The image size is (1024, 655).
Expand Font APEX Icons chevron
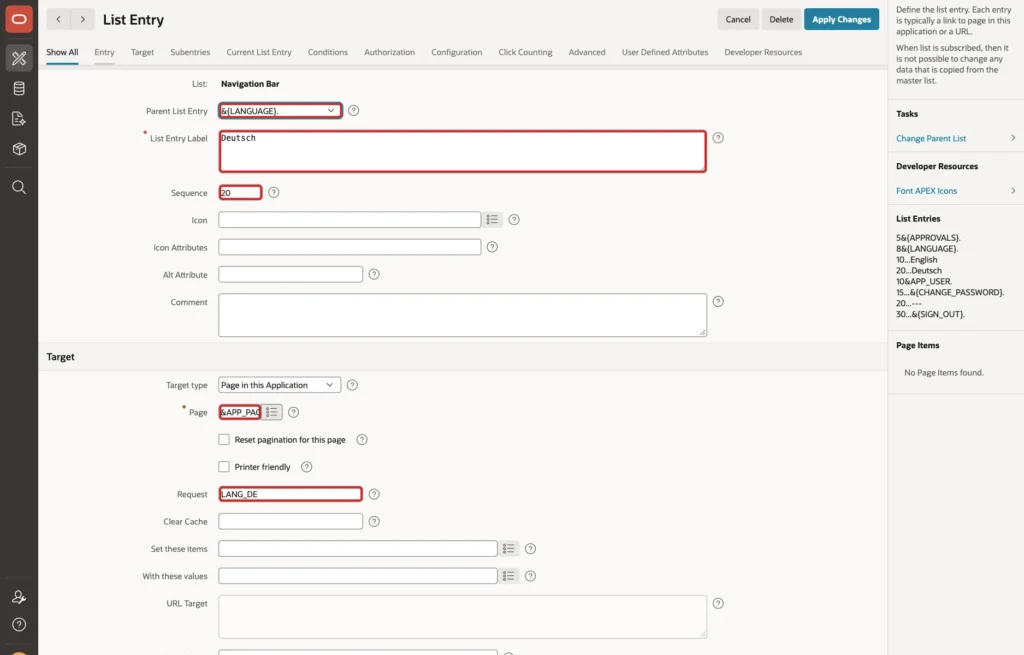point(1013,191)
